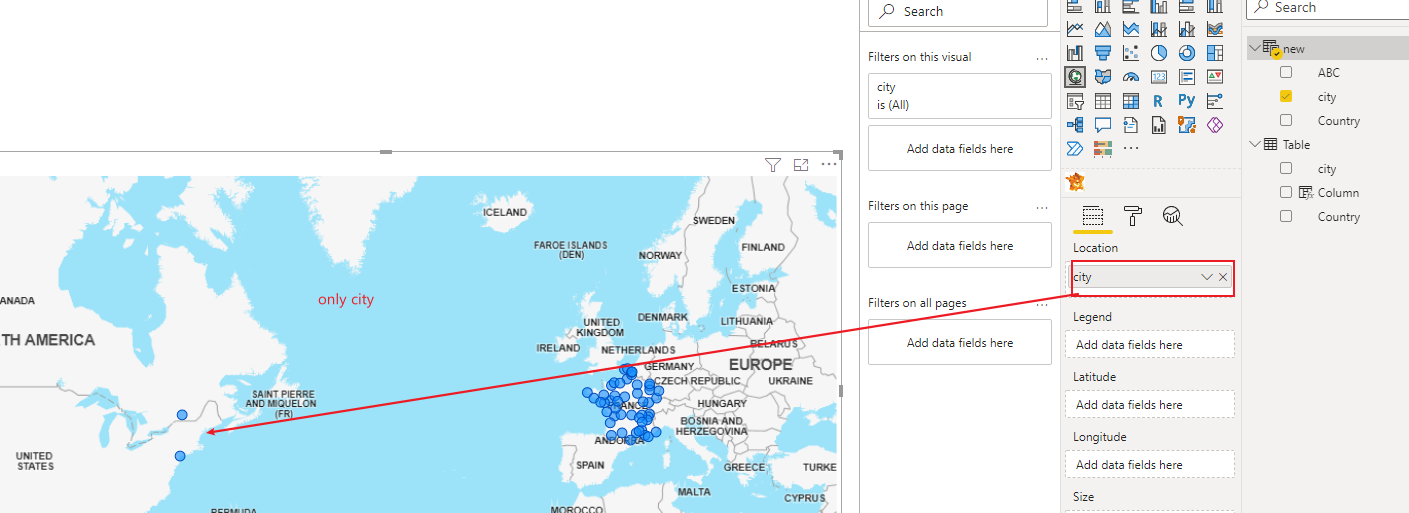Select the Q&A speech bubble visual
The height and width of the screenshot is (513, 1409).
pyautogui.click(x=1103, y=125)
